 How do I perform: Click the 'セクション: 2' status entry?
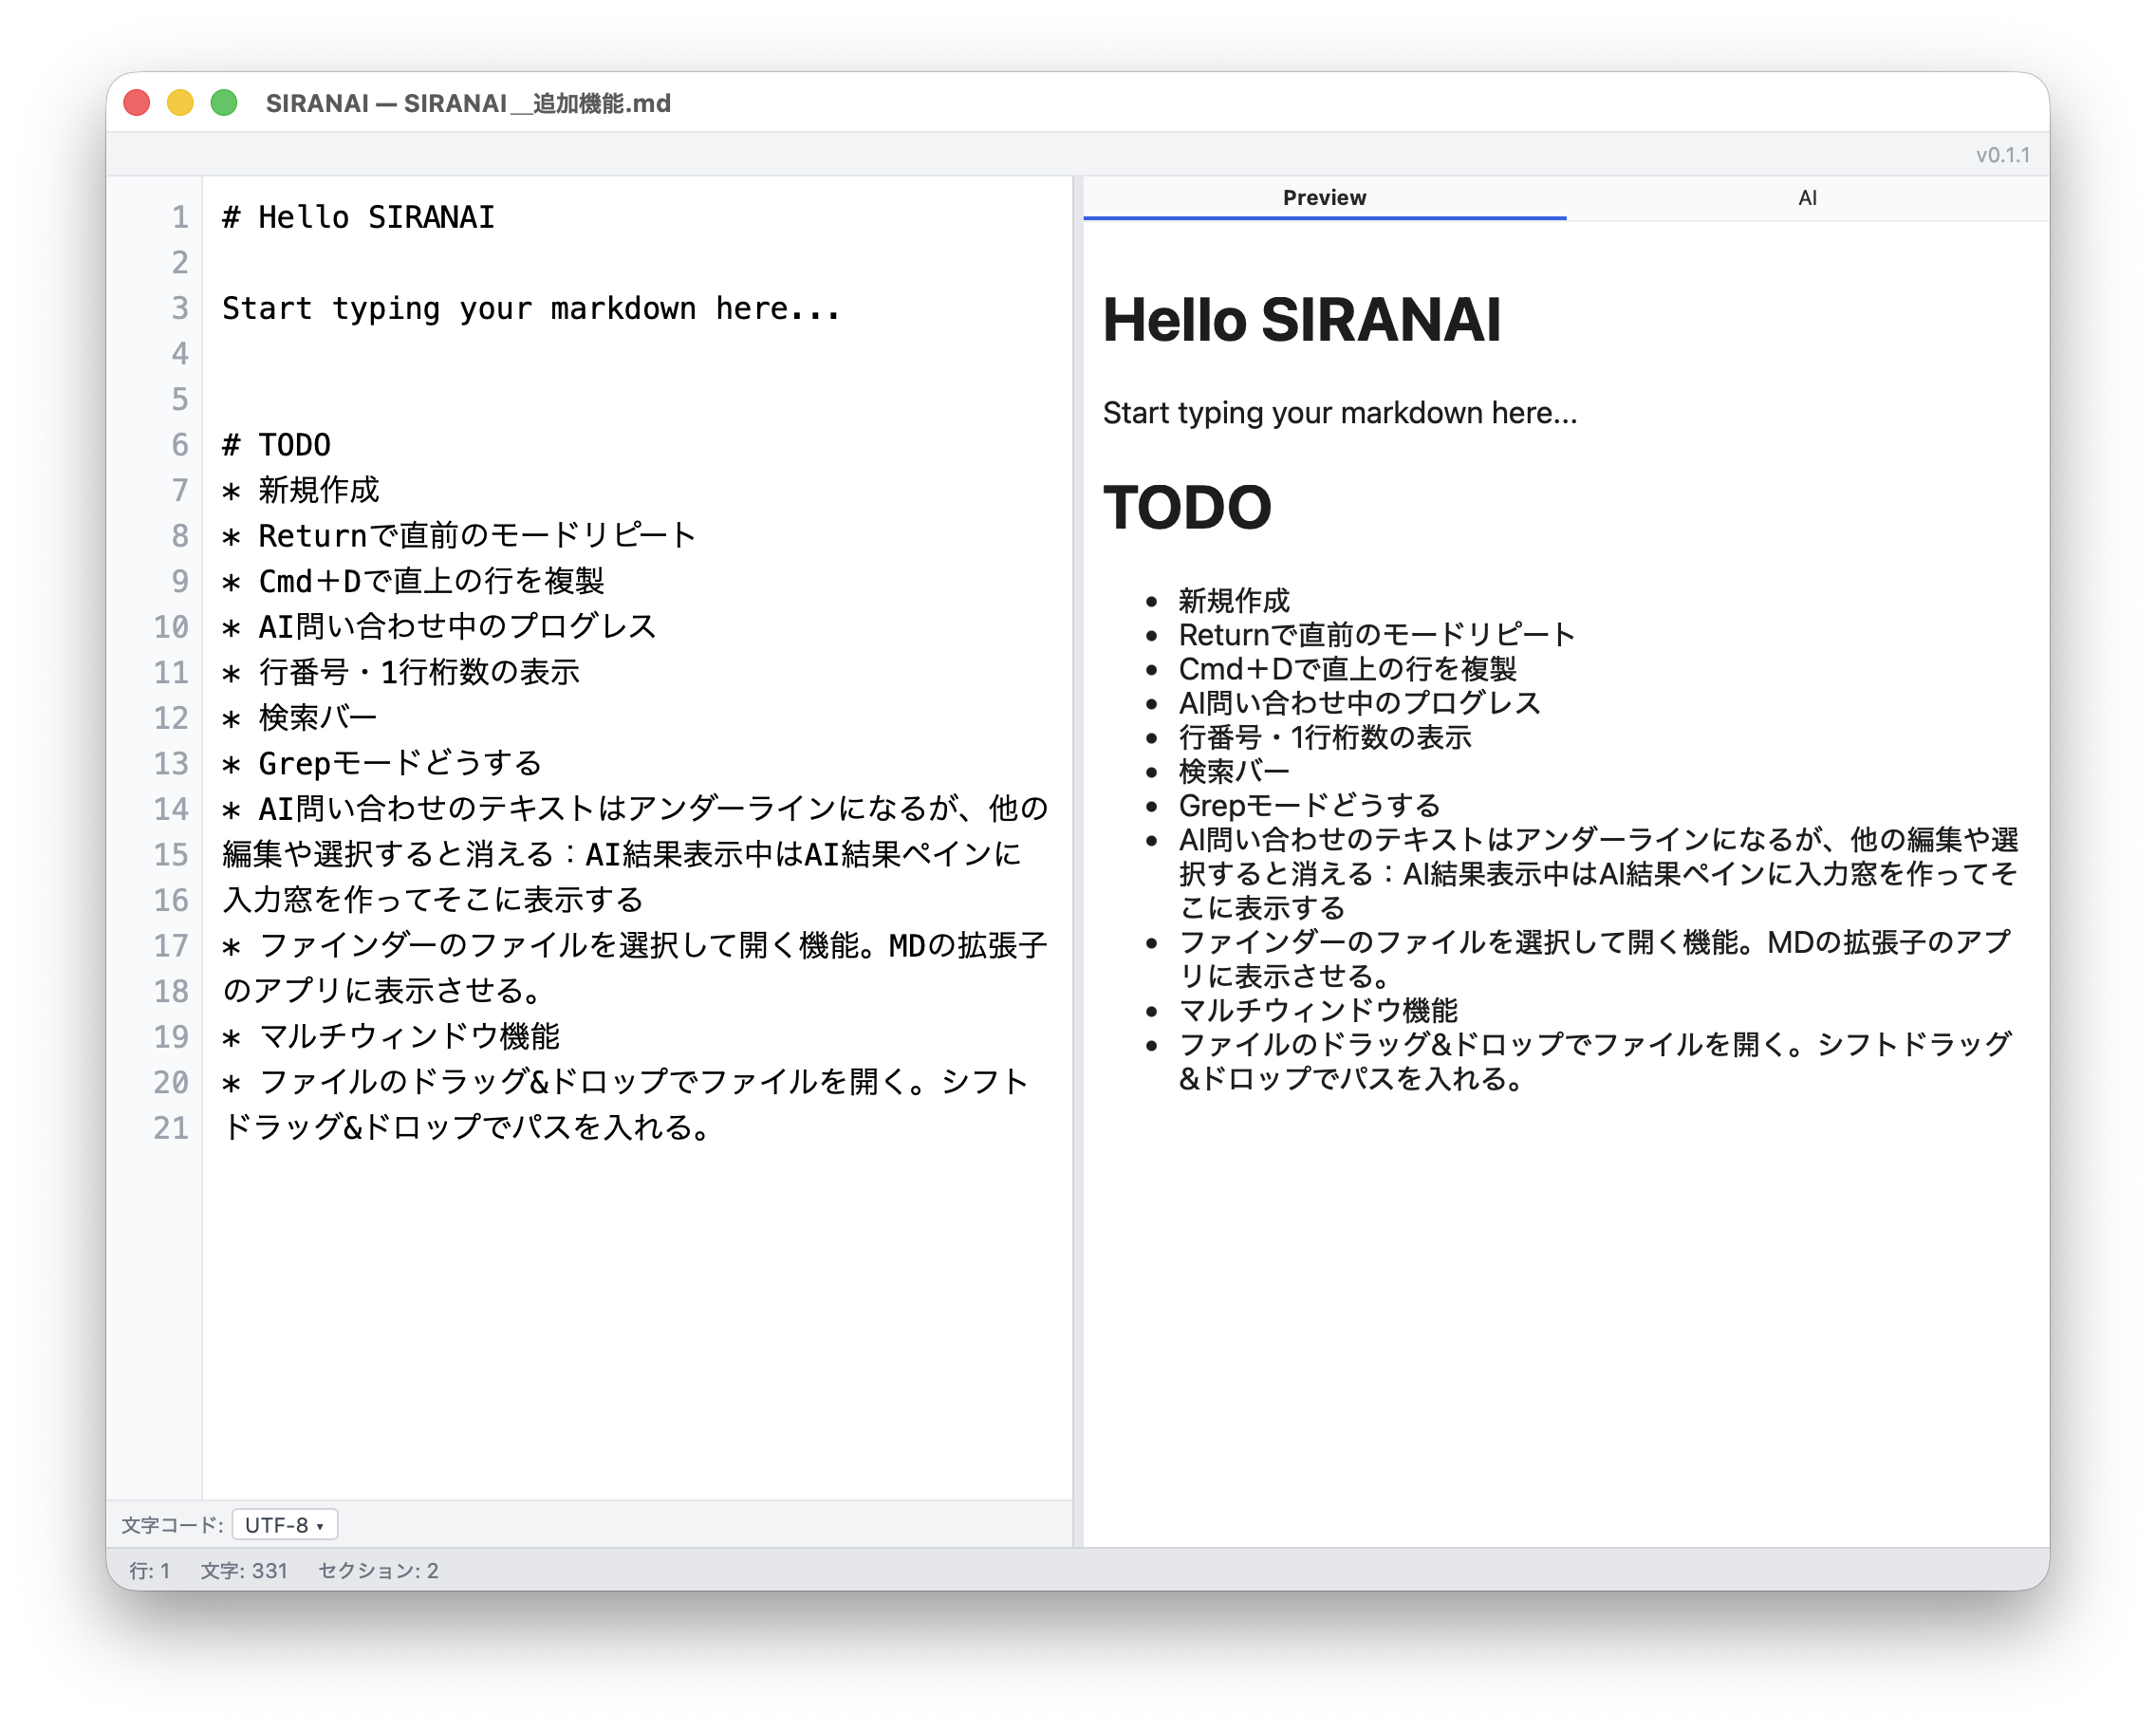pyautogui.click(x=378, y=1571)
